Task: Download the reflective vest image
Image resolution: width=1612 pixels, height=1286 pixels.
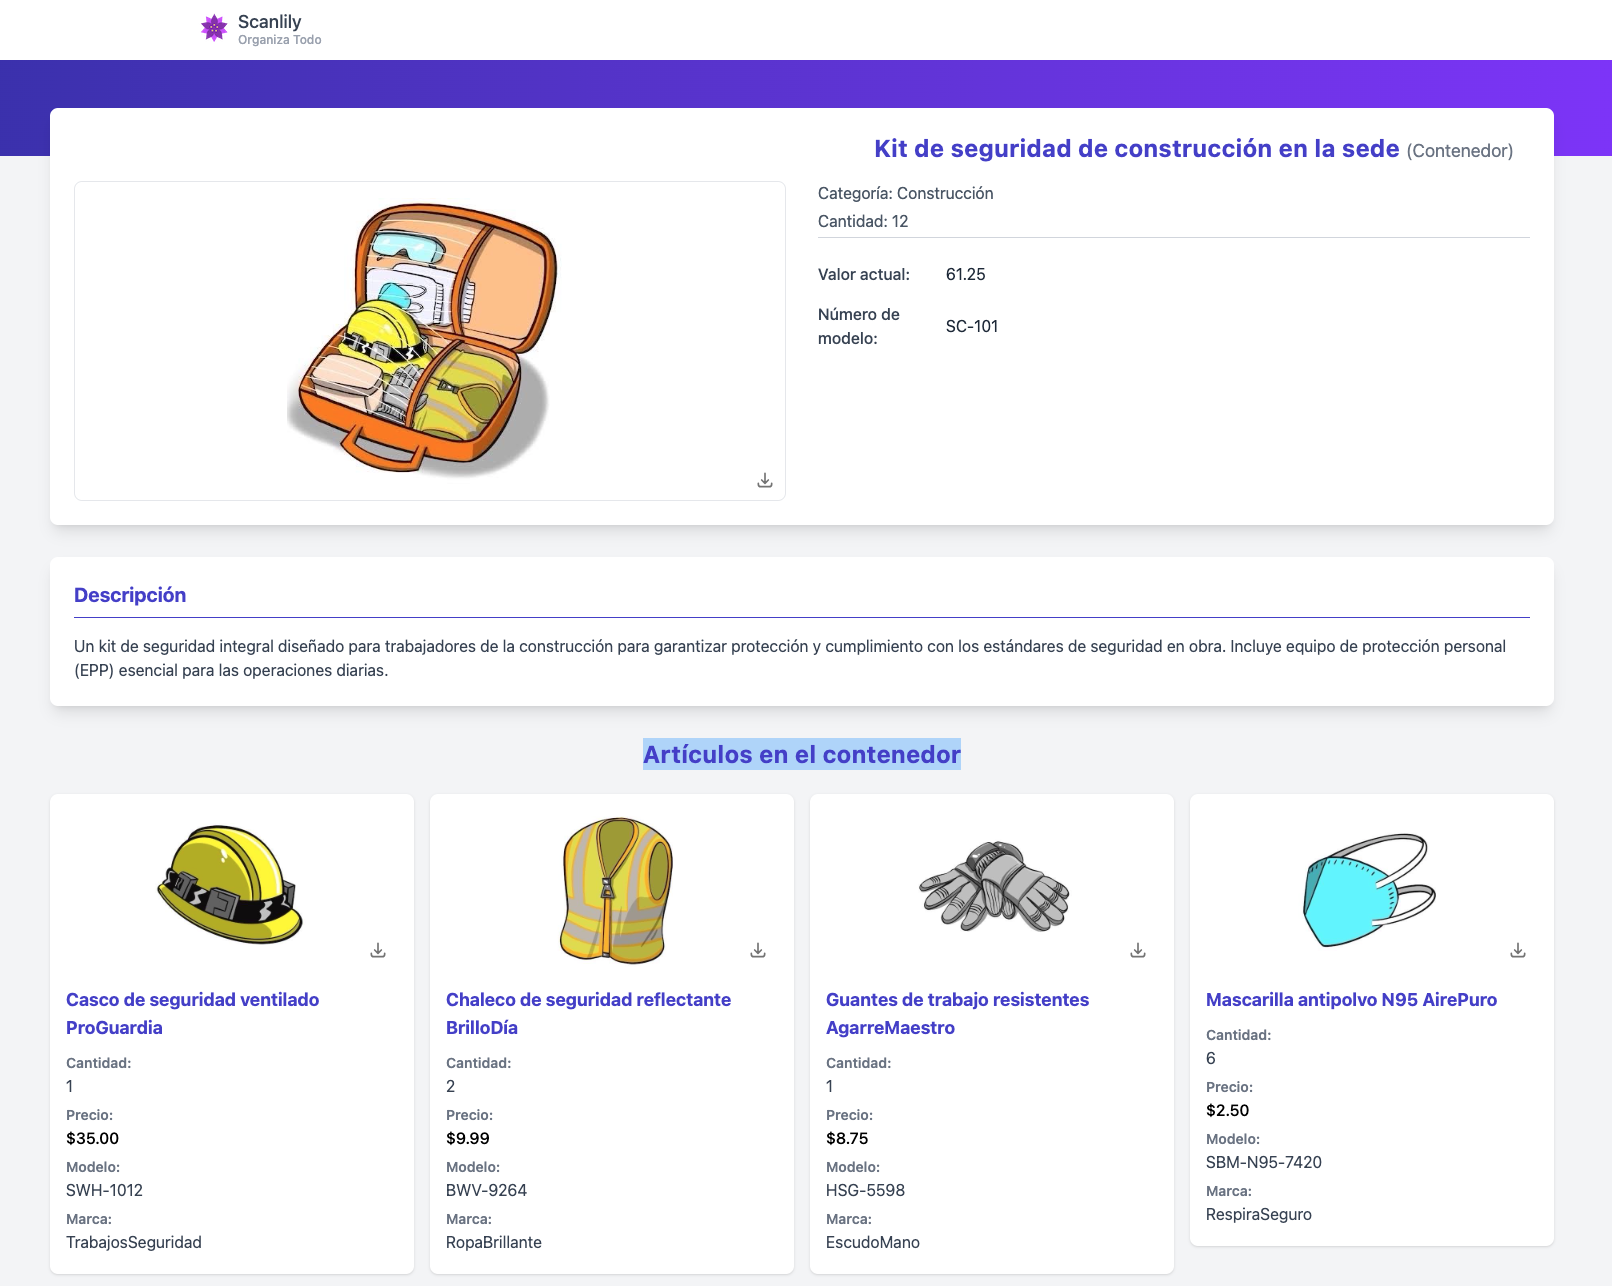Action: (758, 950)
